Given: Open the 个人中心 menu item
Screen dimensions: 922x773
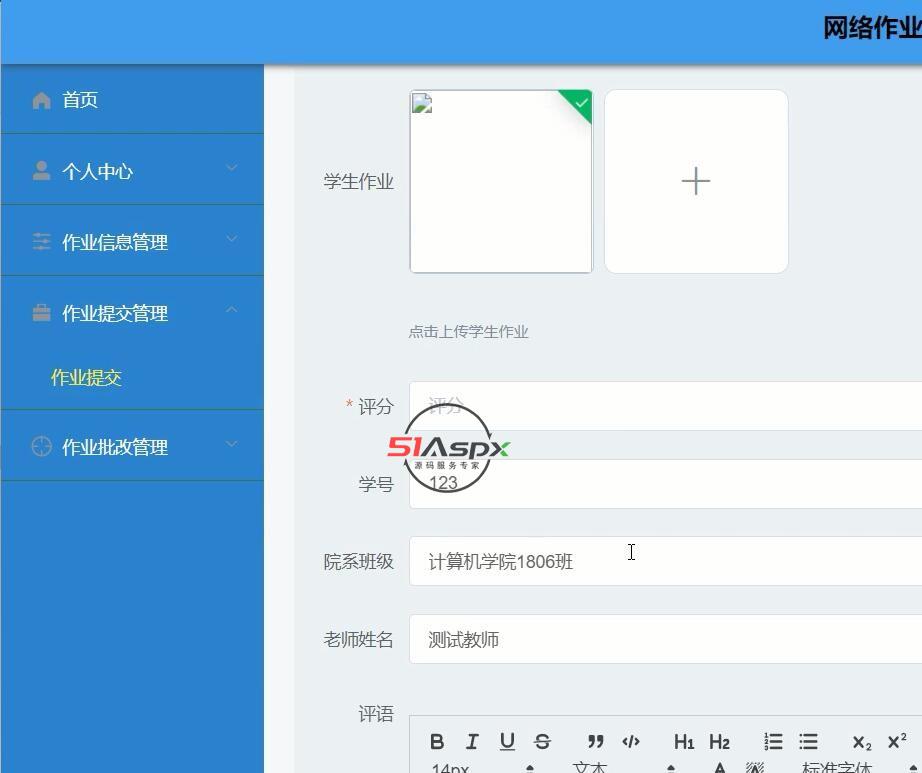Looking at the screenshot, I should pos(132,170).
